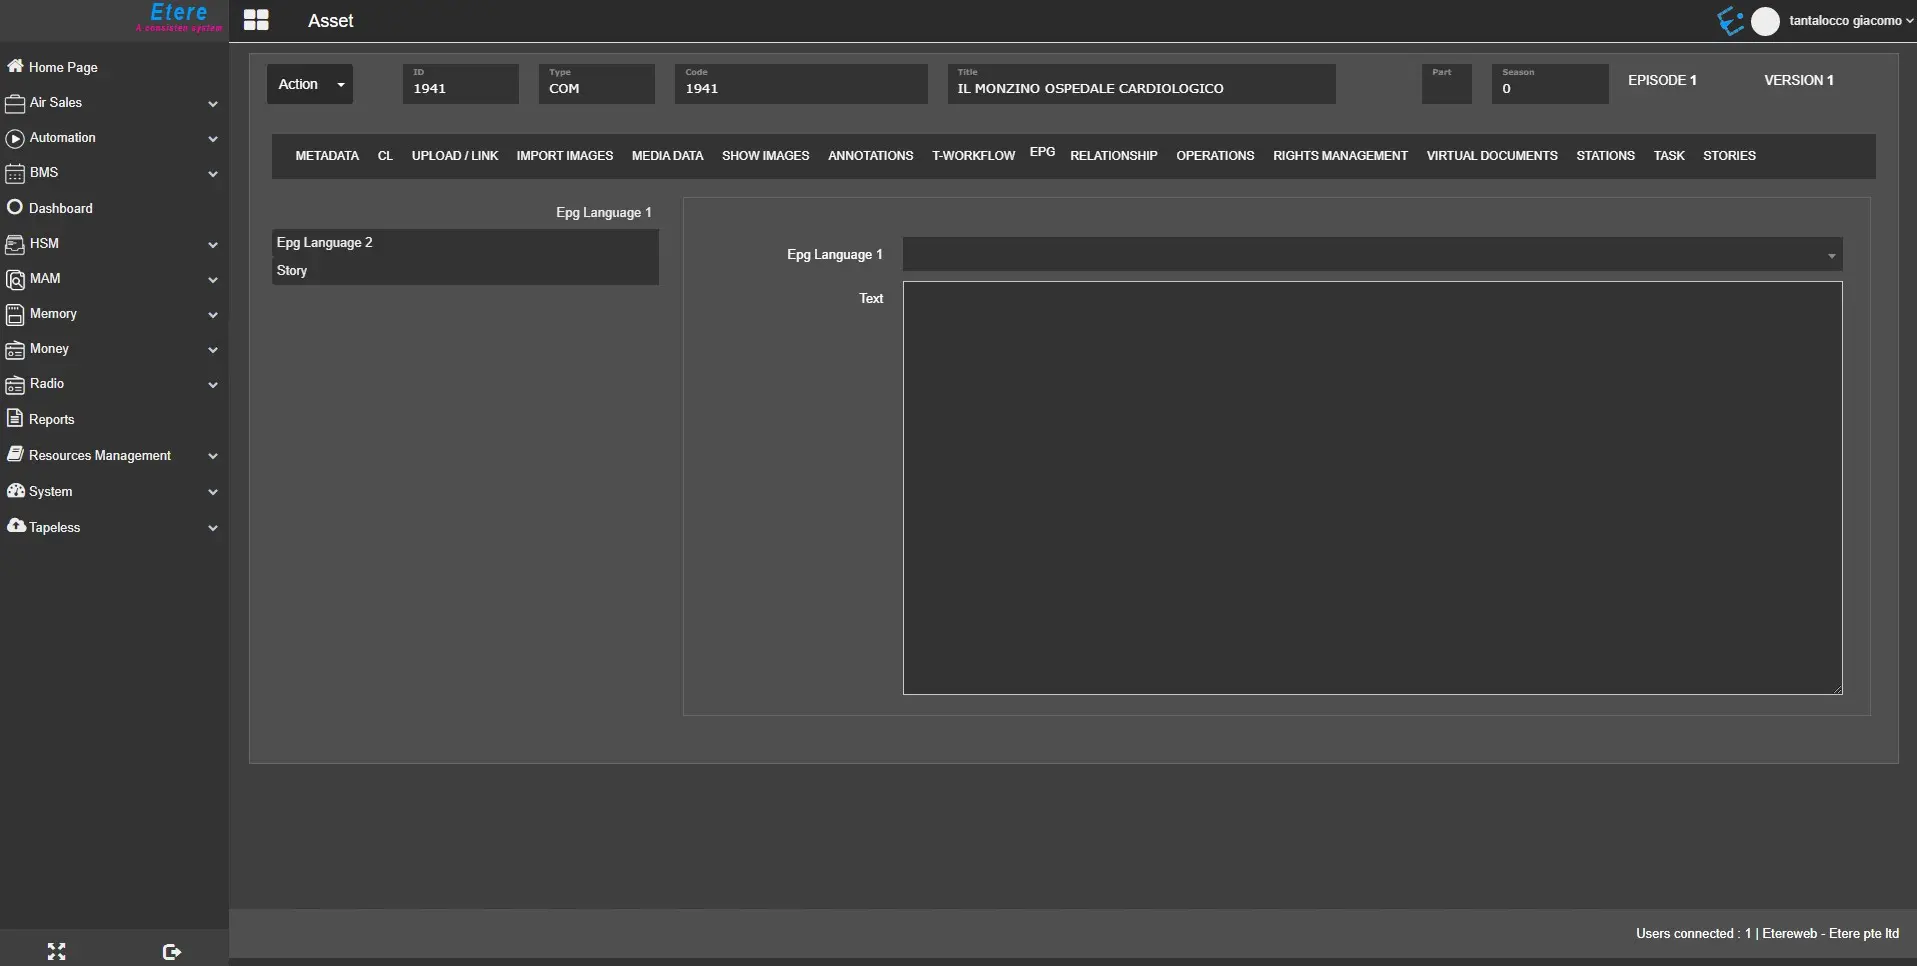Click the Dashboard circle icon in sidebar
The width and height of the screenshot is (1917, 966).
click(x=15, y=207)
